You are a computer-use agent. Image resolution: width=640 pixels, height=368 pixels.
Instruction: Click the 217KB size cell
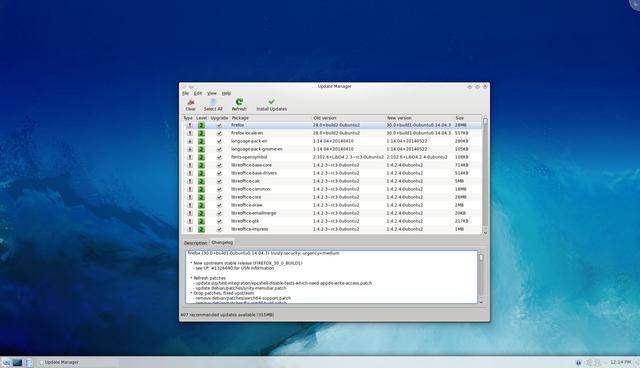462,221
